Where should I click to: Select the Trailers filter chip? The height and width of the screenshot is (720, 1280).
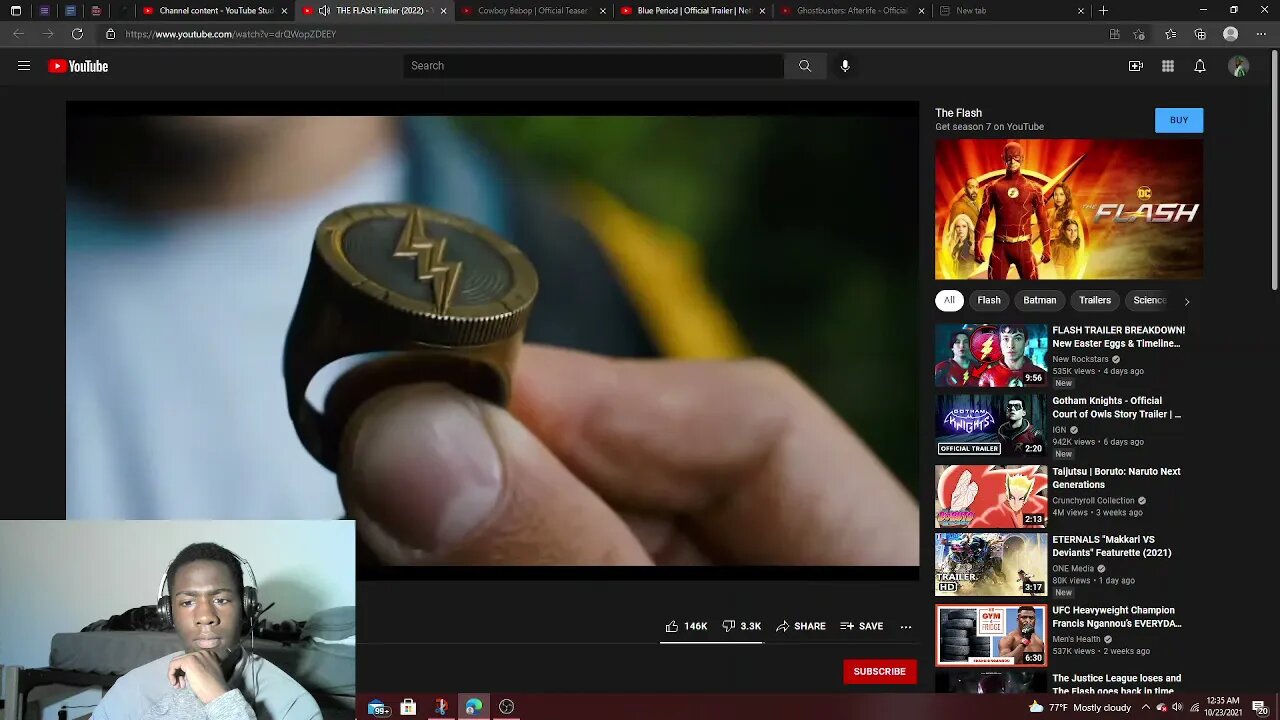click(1095, 300)
